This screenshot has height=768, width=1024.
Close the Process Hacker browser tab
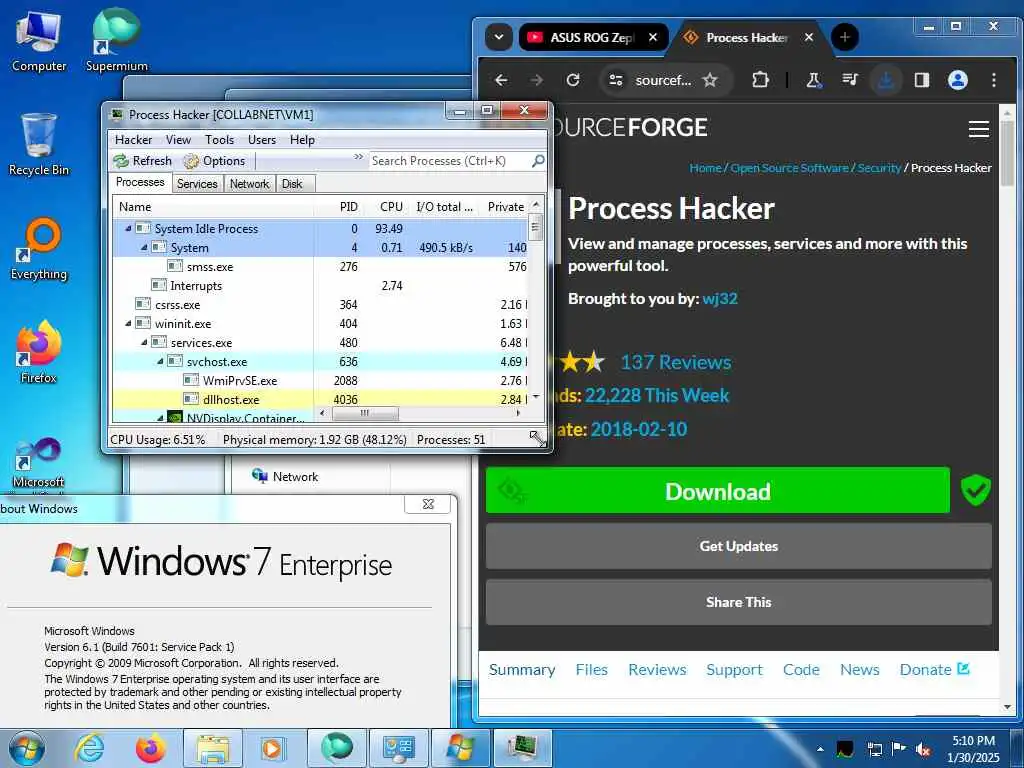pyautogui.click(x=809, y=37)
